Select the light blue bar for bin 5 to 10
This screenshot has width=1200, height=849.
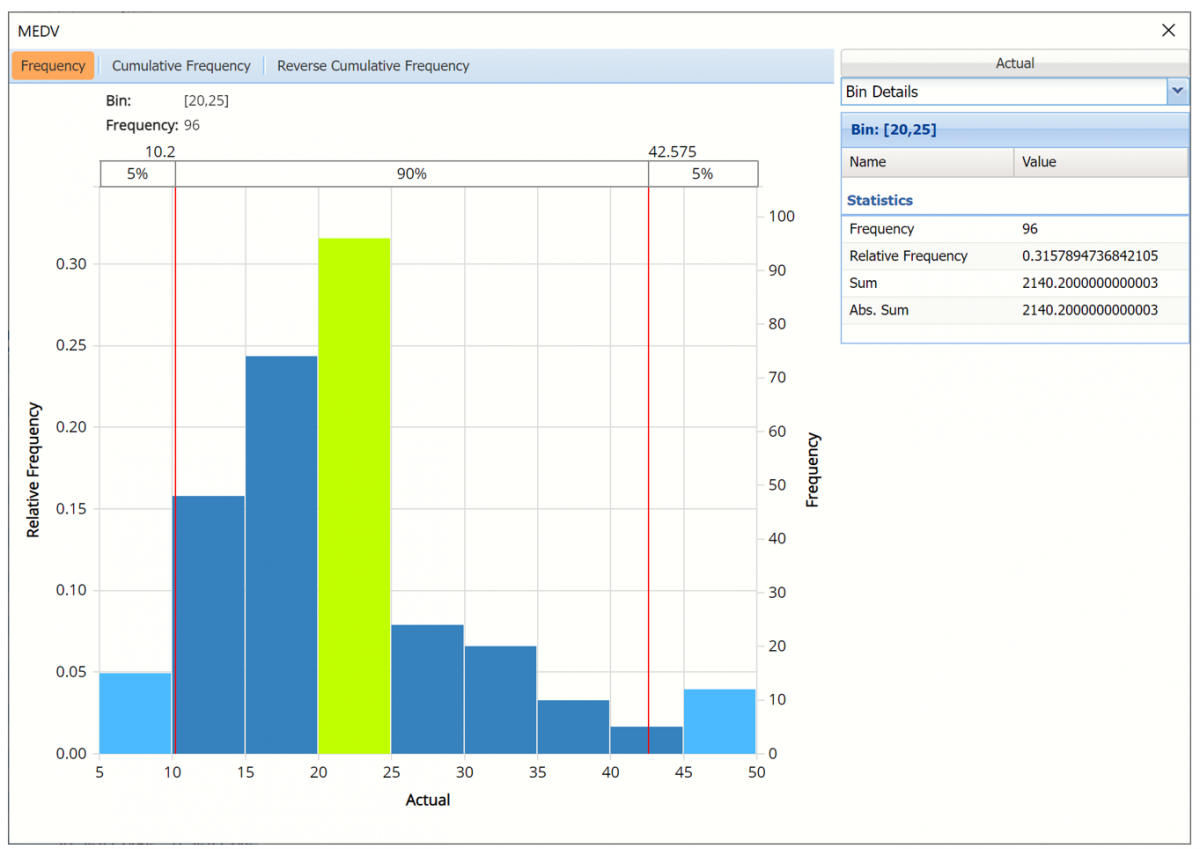pyautogui.click(x=135, y=713)
